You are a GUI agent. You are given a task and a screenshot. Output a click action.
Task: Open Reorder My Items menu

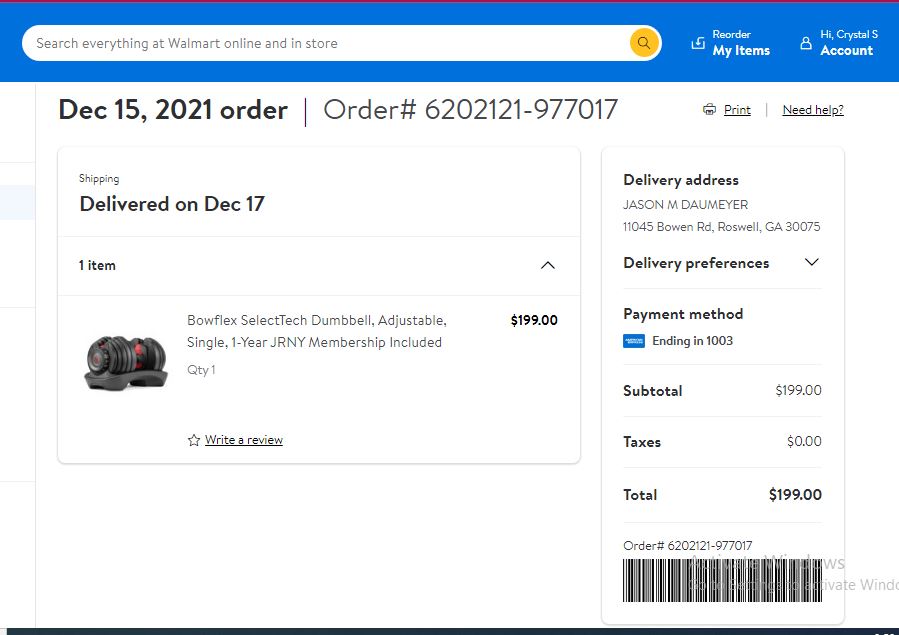731,43
